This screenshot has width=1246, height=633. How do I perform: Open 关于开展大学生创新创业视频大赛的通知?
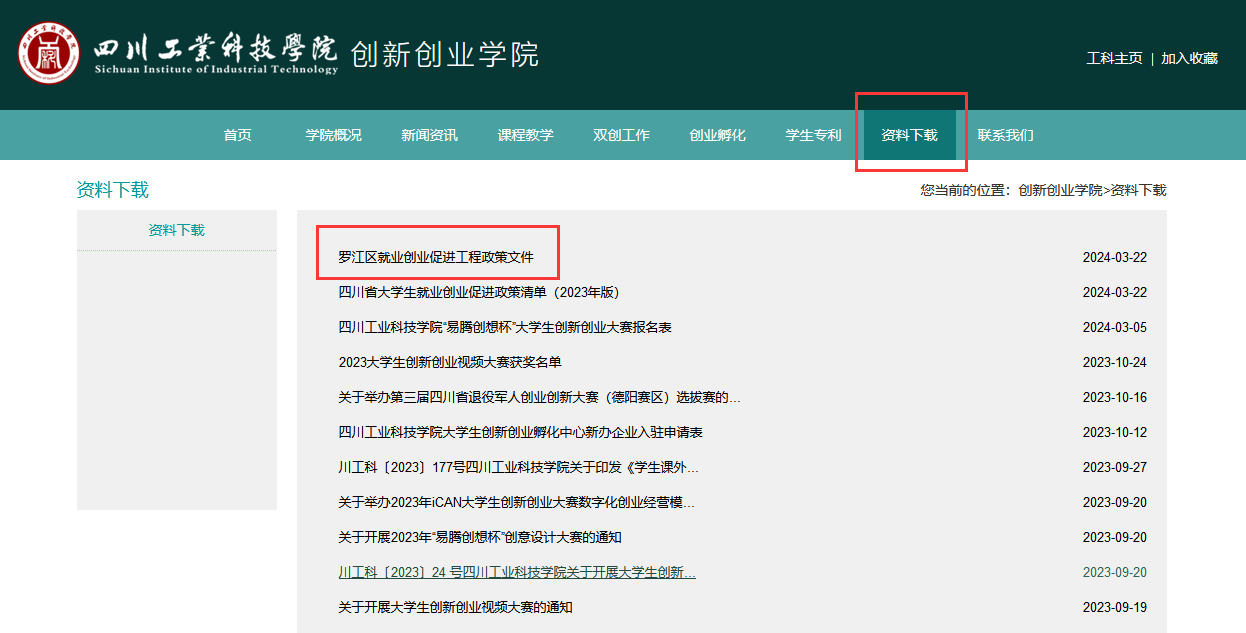coord(455,607)
